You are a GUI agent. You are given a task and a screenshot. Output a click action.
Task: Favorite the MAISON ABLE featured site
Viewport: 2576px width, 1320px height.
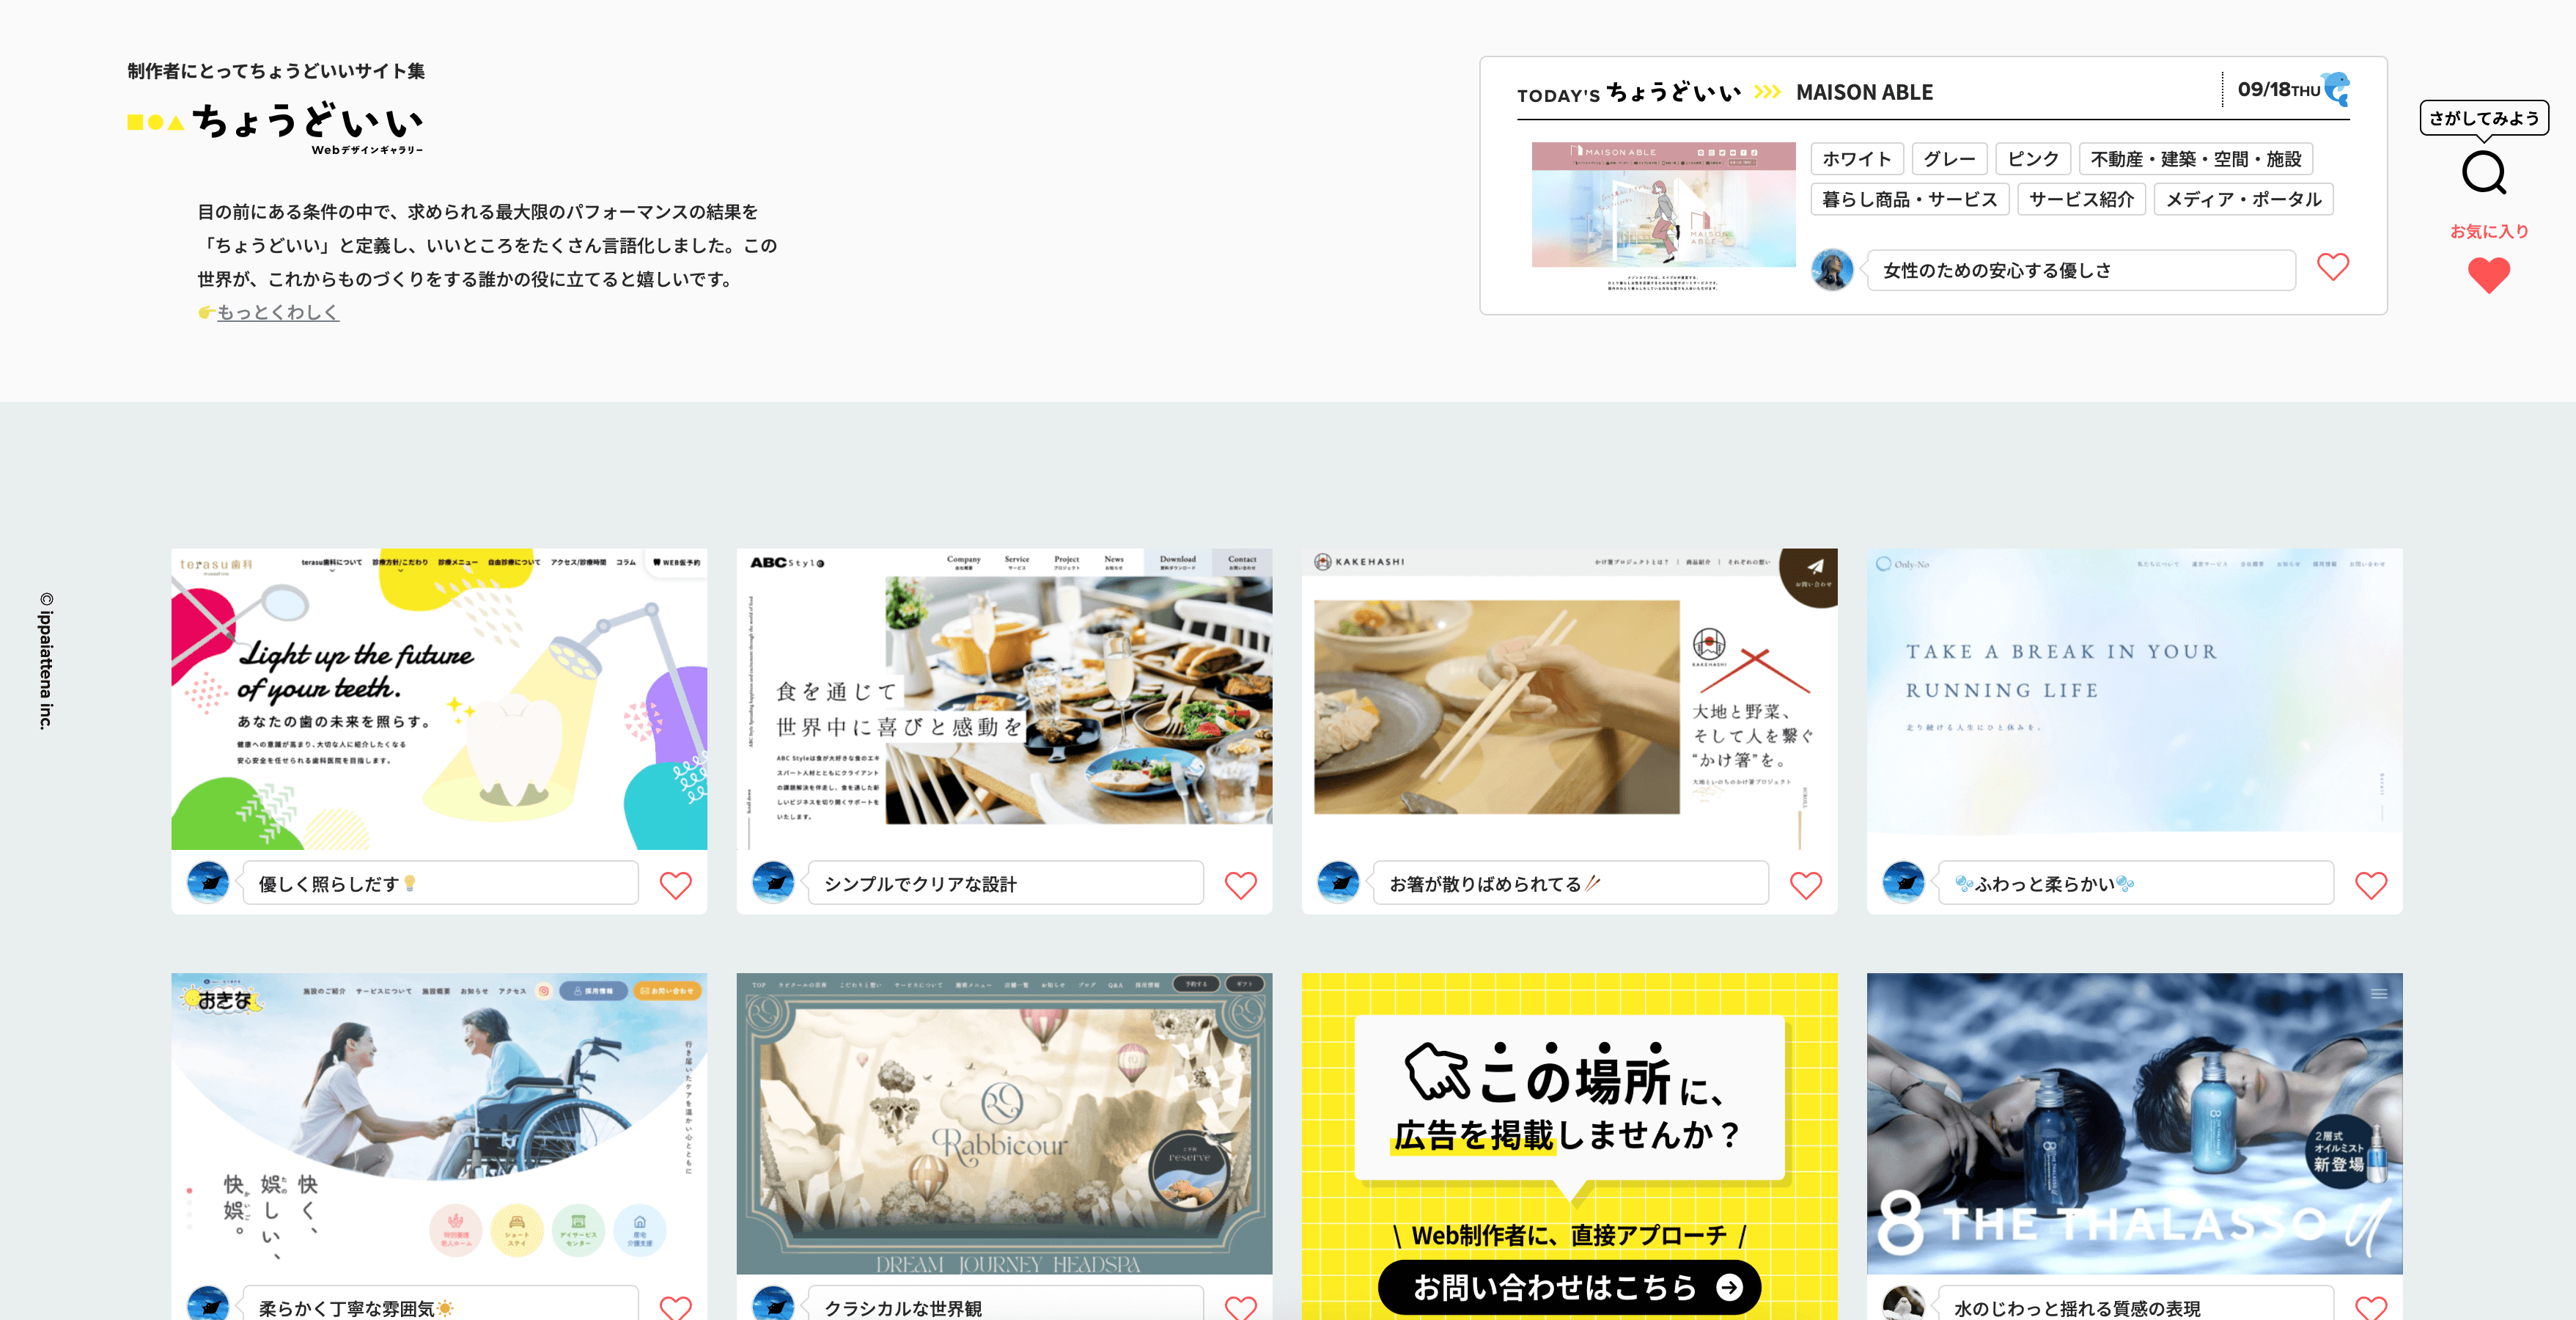point(2332,267)
